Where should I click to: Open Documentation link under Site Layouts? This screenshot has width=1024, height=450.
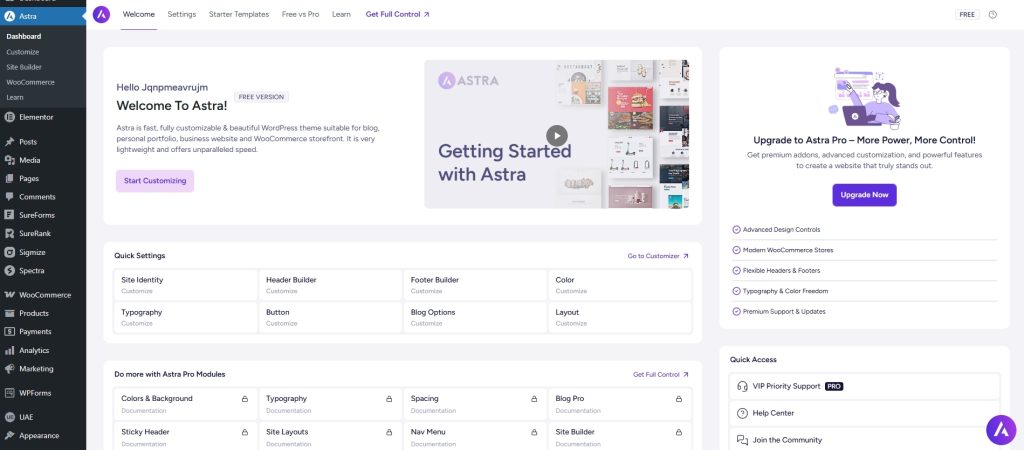pos(289,444)
